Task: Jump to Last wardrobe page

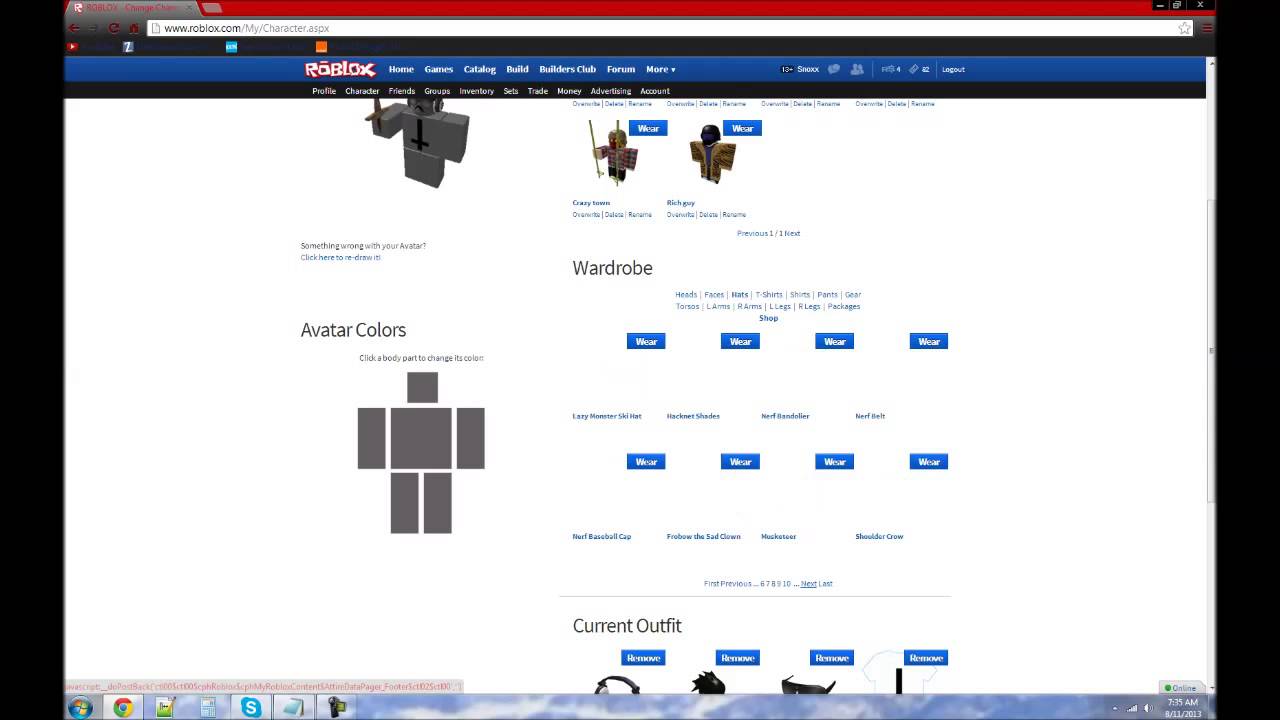Action: pyautogui.click(x=826, y=583)
